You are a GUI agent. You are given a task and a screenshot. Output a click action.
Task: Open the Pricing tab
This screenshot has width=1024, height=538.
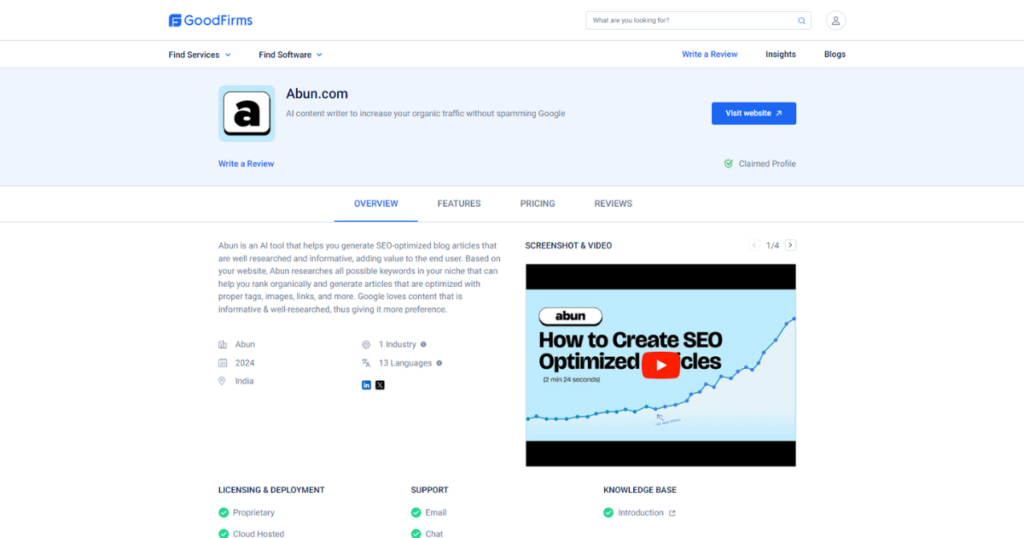[537, 204]
